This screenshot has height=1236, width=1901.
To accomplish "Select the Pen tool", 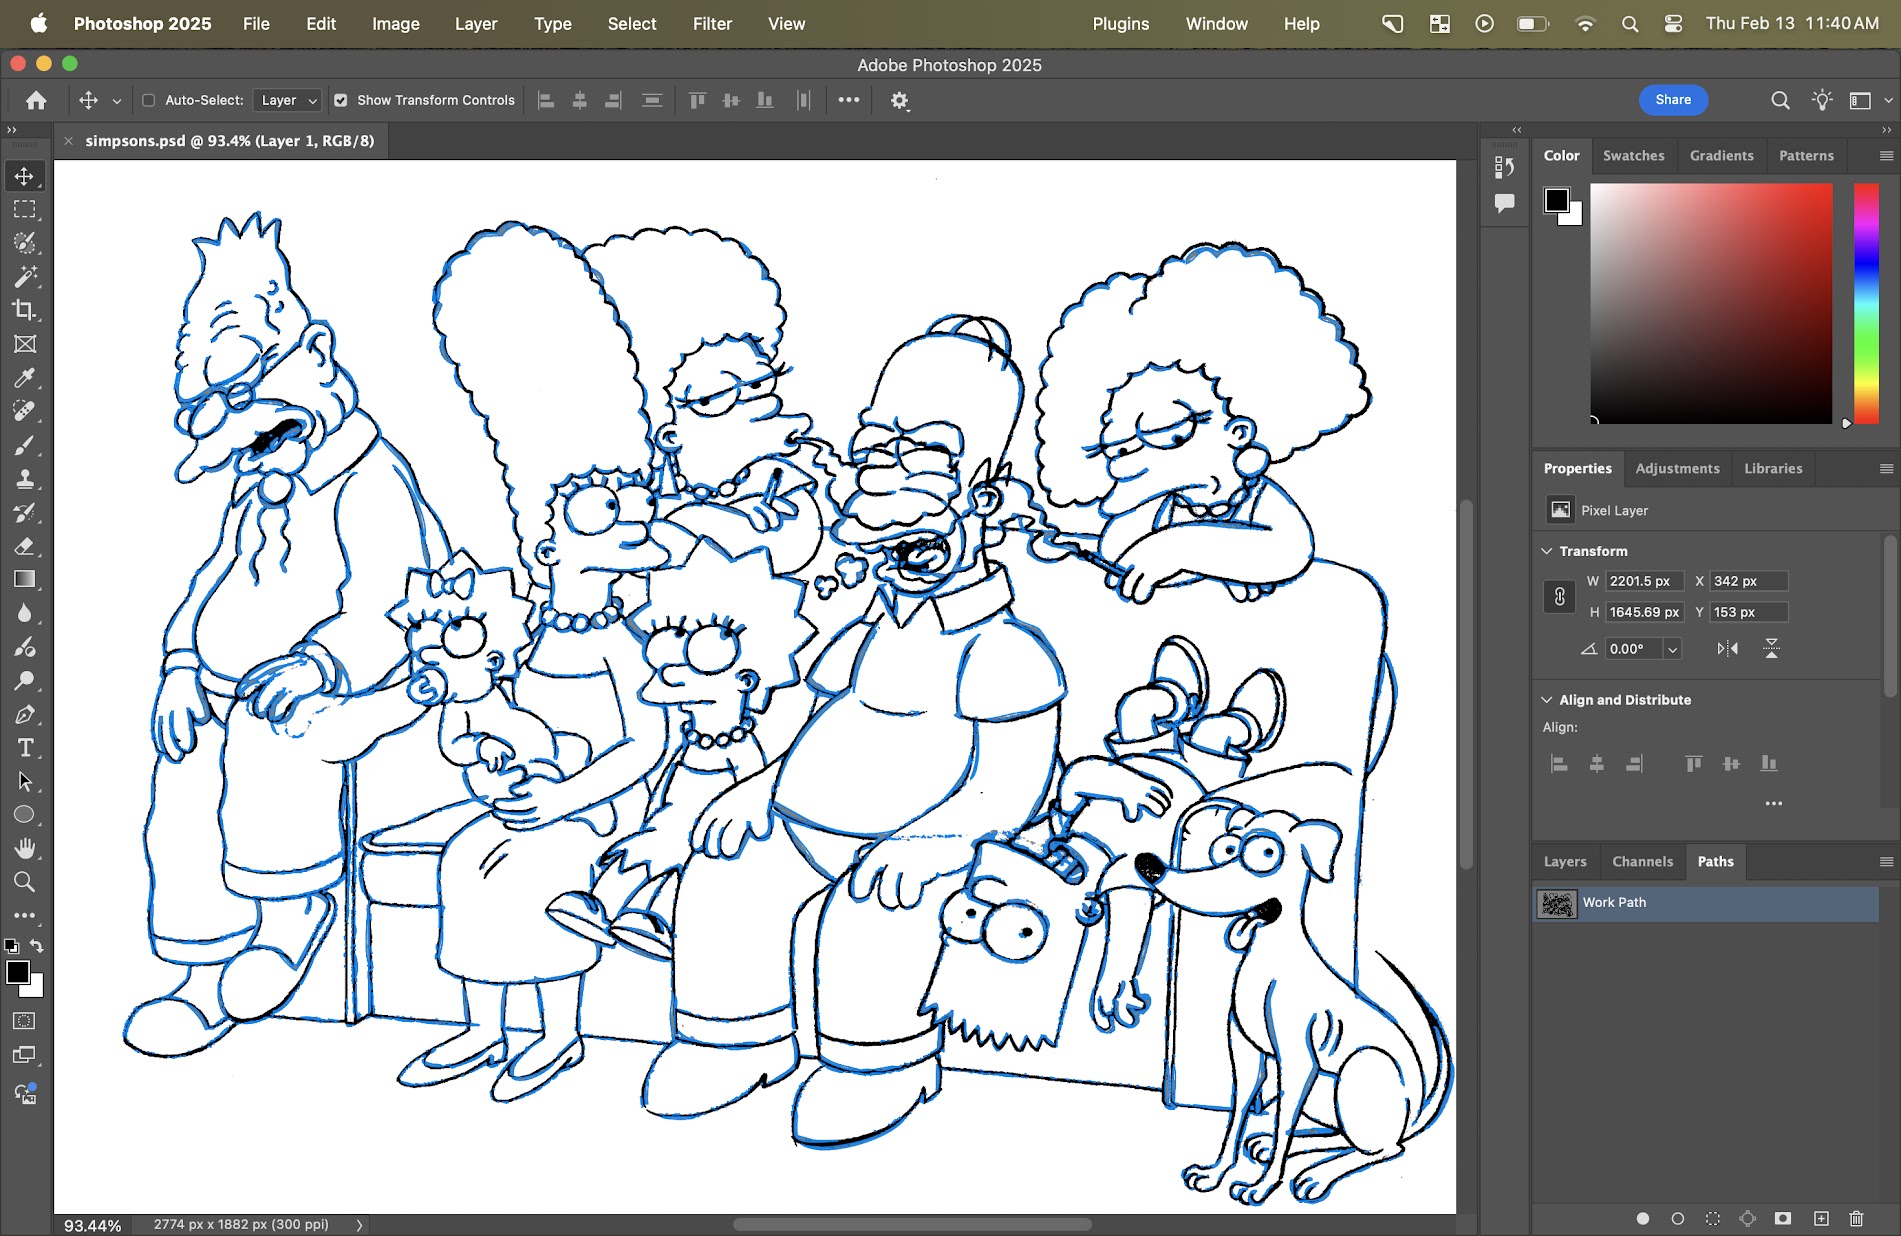I will [24, 714].
